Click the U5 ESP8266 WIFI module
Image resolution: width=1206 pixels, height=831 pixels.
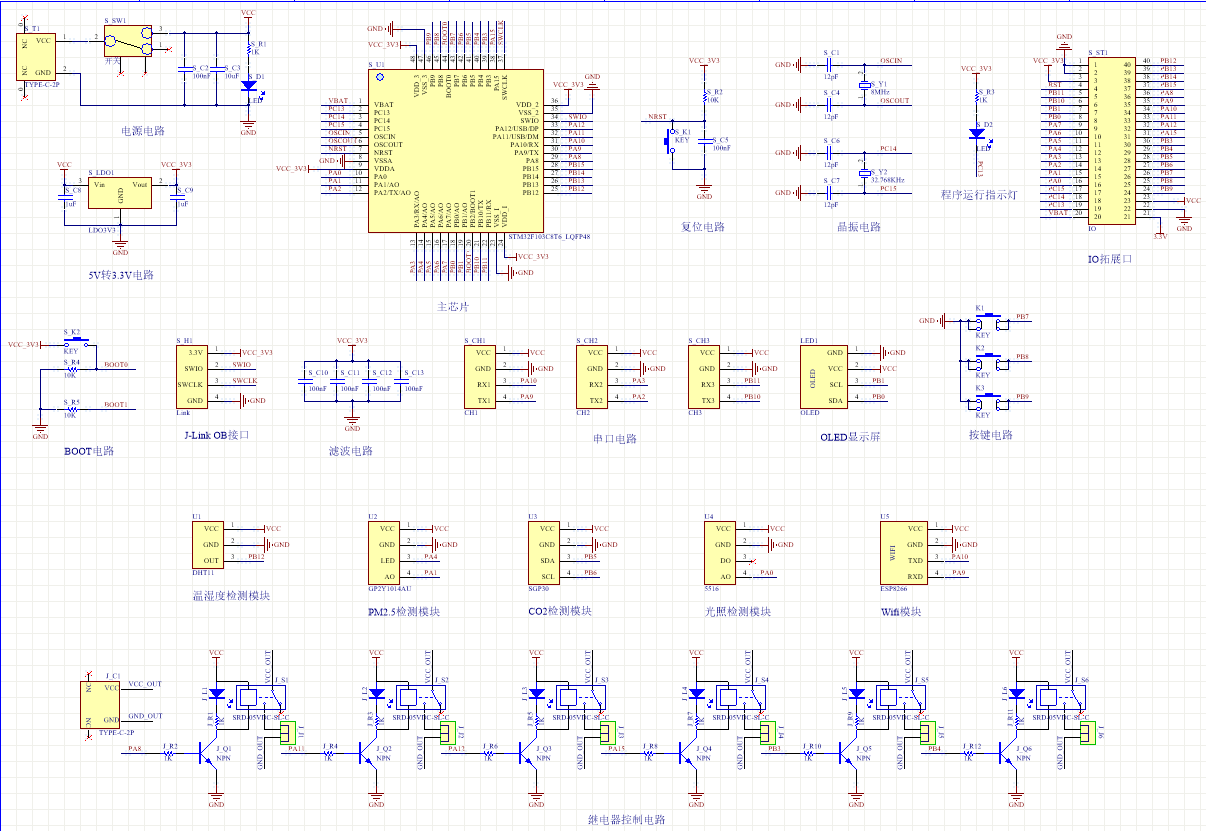(903, 553)
